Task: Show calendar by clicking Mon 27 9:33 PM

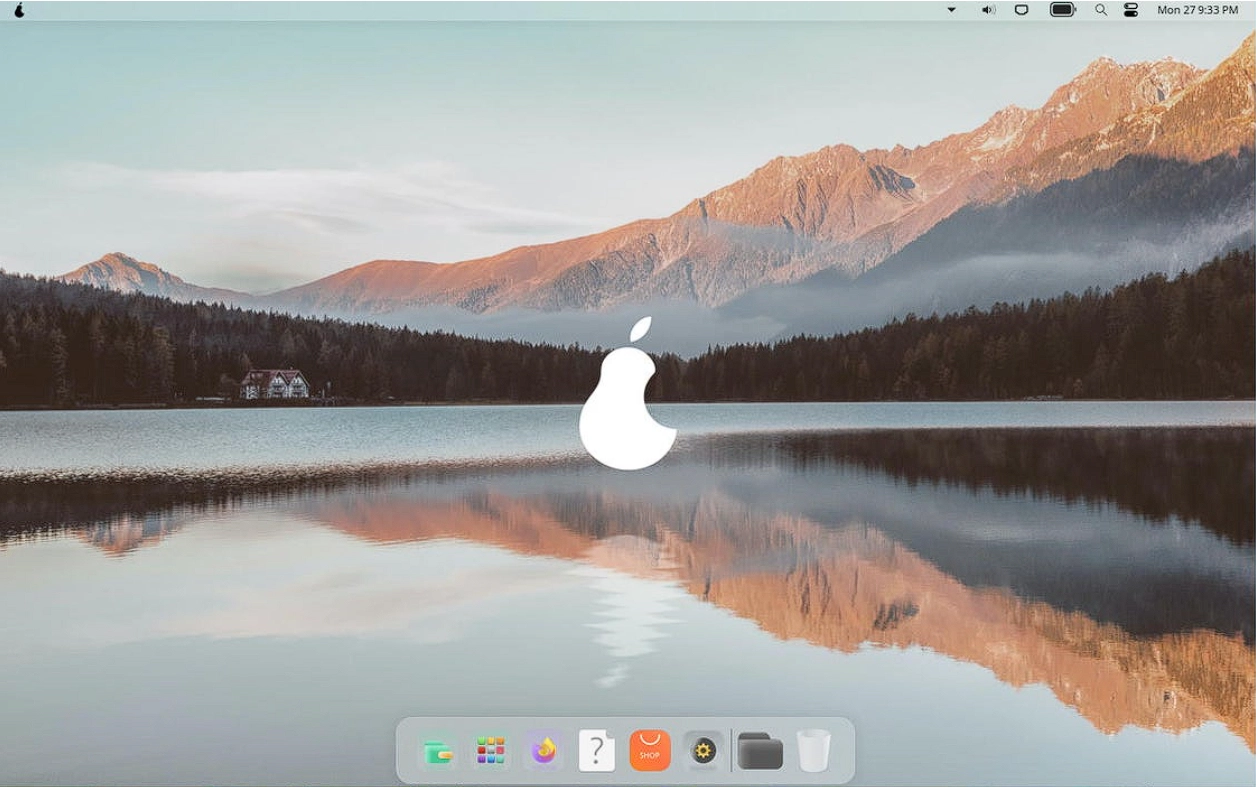Action: click(1197, 10)
